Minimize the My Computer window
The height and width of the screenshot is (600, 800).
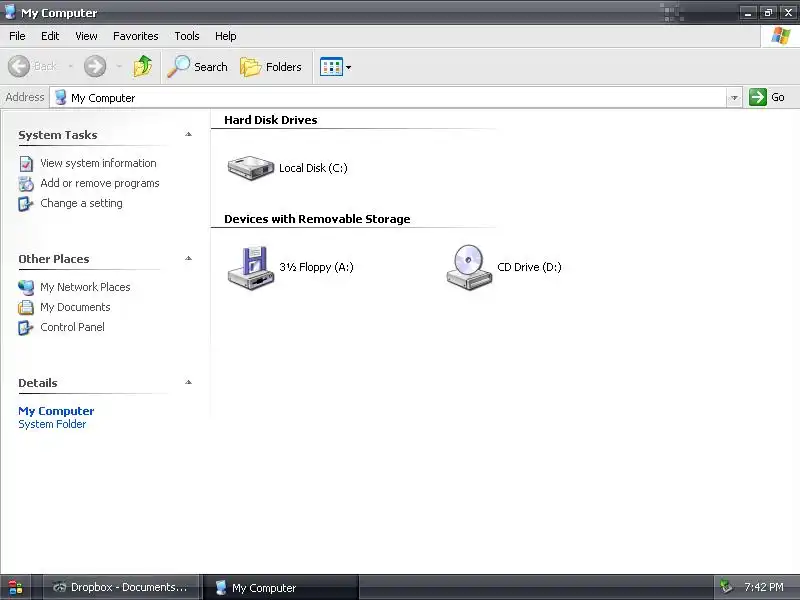[x=748, y=13]
